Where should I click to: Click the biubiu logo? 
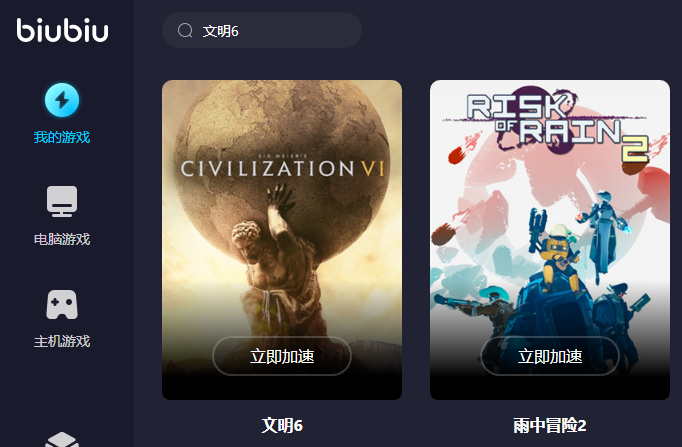pyautogui.click(x=62, y=30)
